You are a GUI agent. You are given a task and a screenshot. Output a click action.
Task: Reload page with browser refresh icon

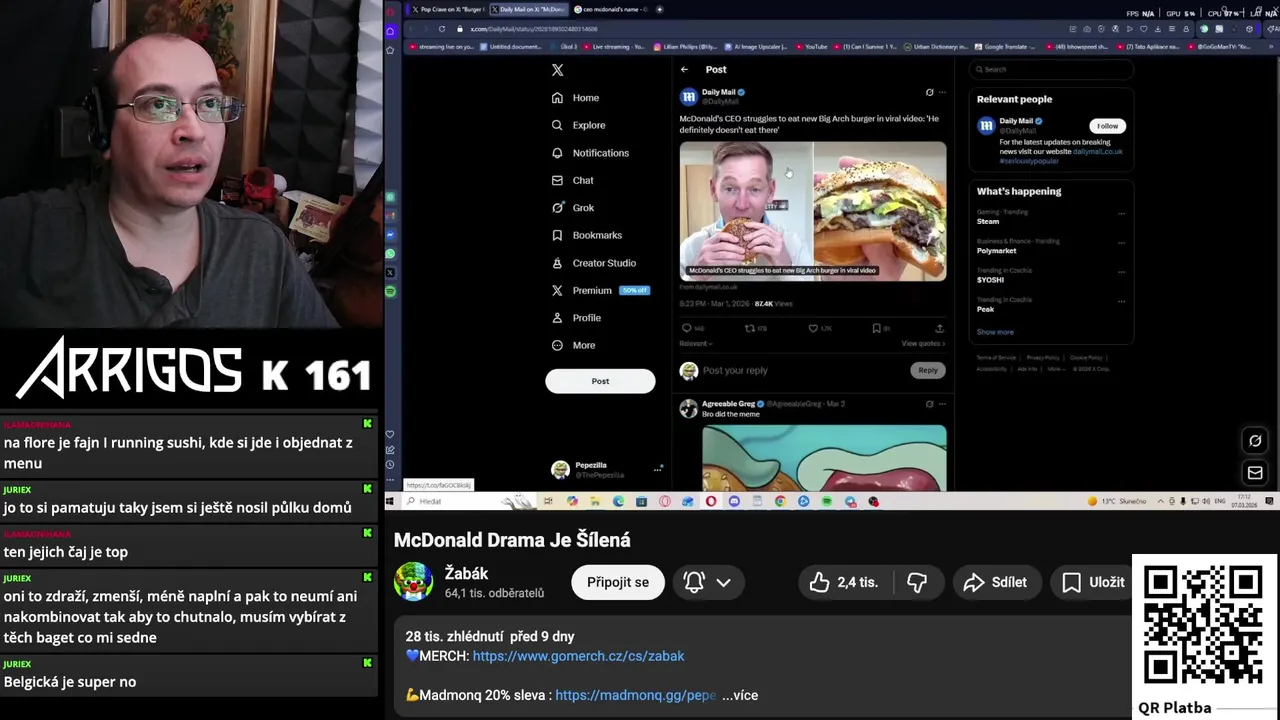point(442,29)
